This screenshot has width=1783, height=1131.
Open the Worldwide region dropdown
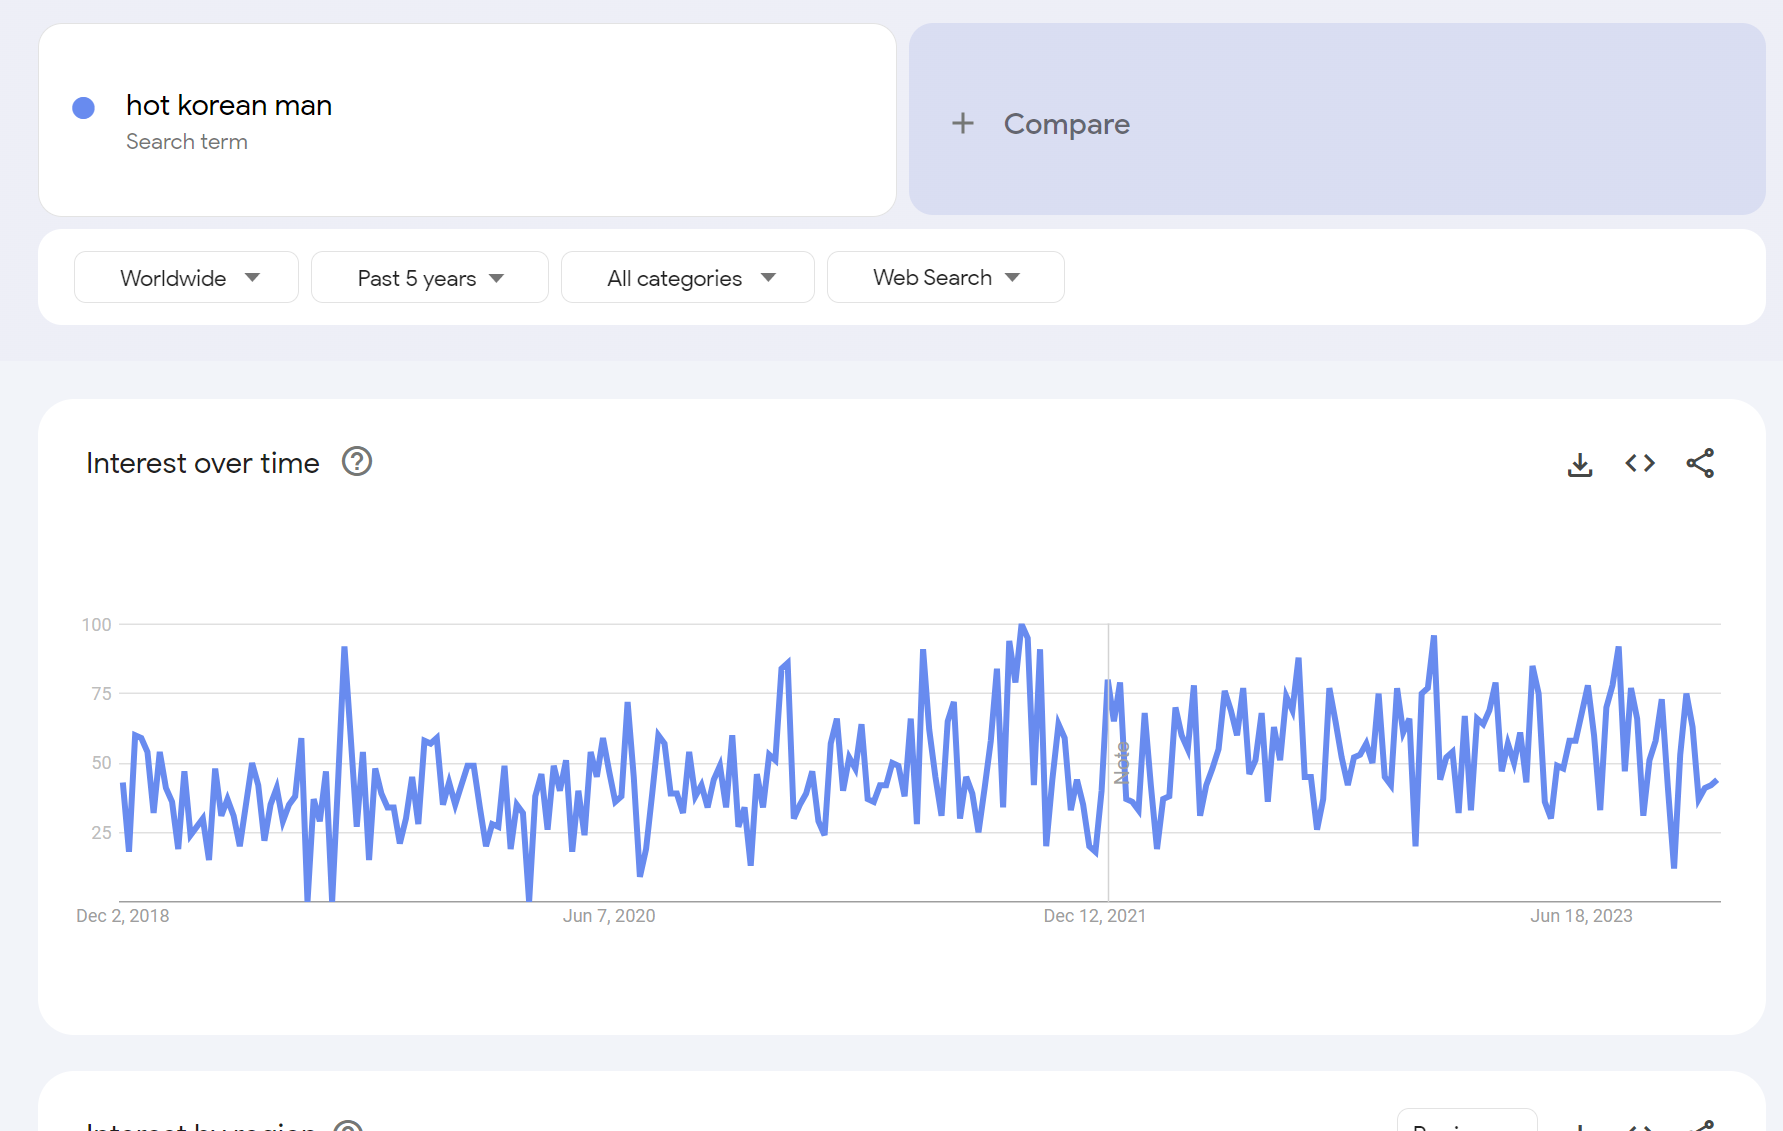[x=186, y=277]
